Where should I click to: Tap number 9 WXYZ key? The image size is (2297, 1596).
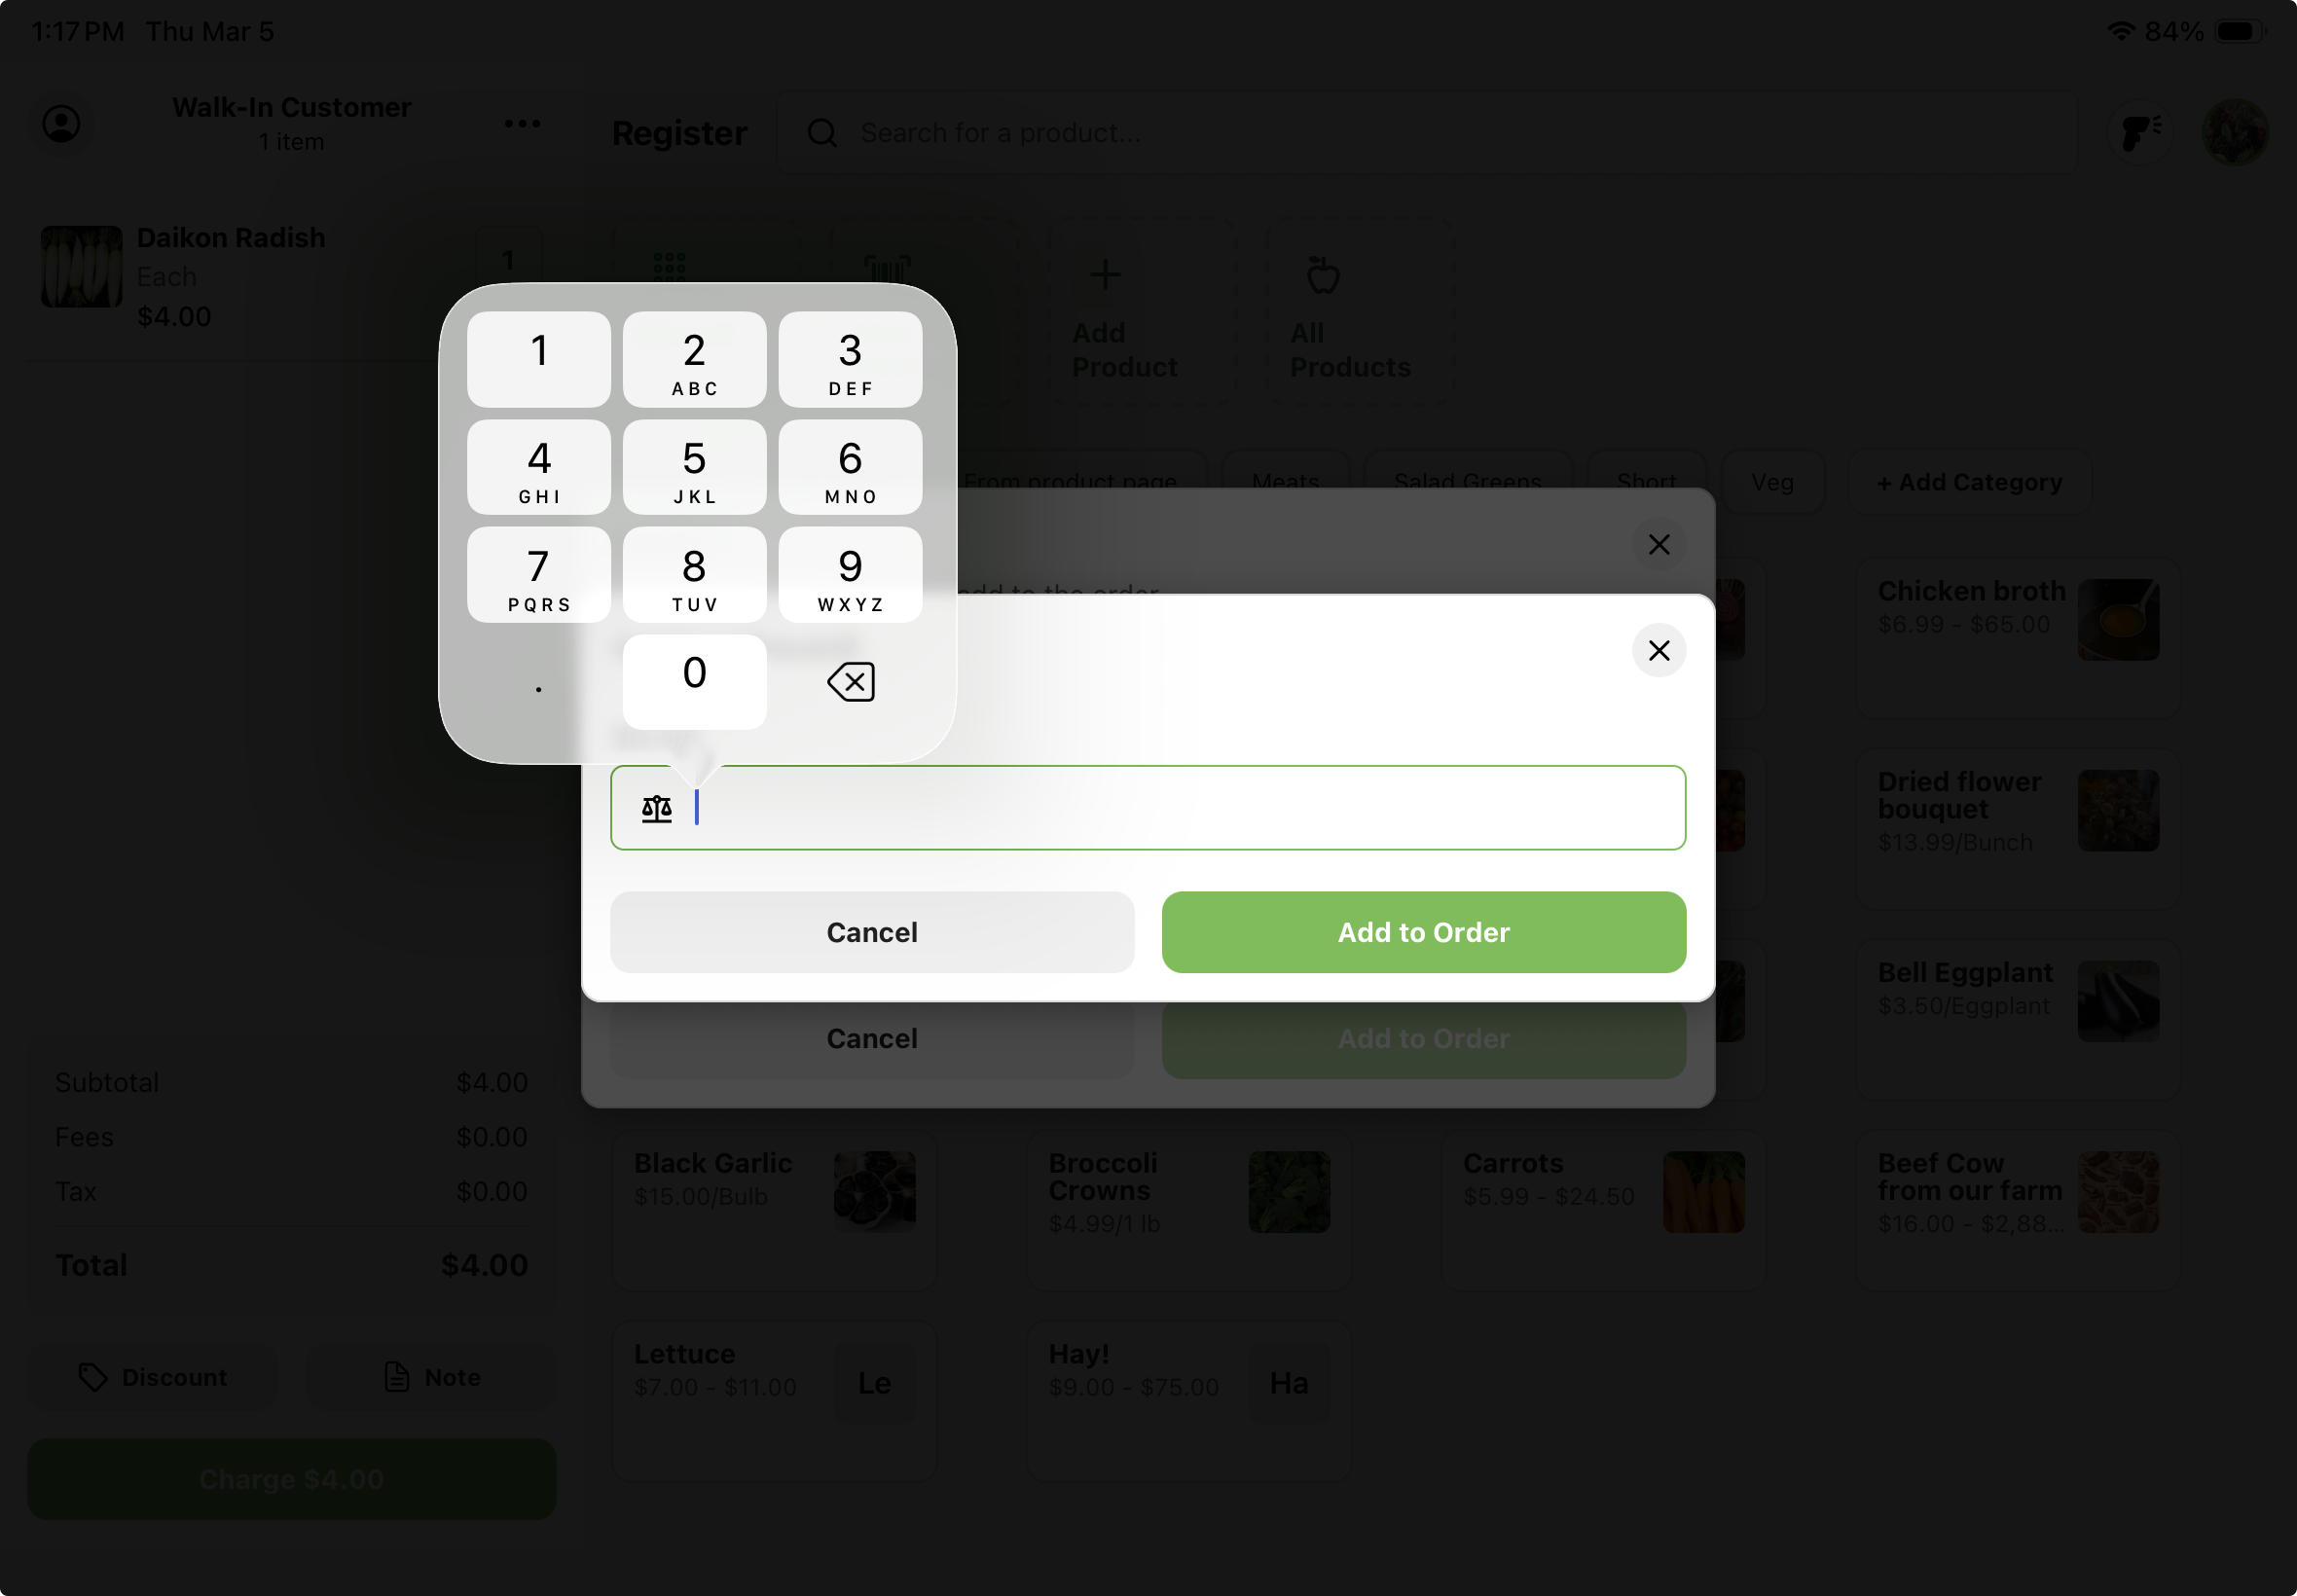[850, 576]
